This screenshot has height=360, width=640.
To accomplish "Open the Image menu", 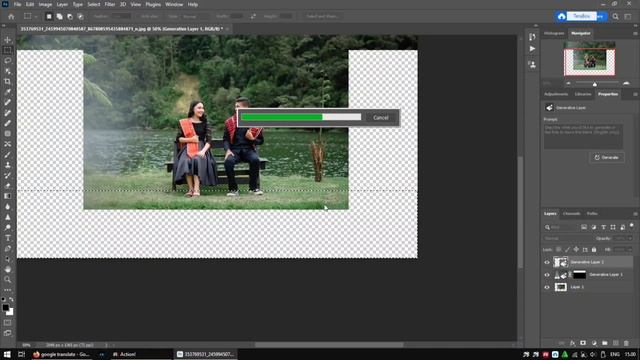I will pyautogui.click(x=45, y=4).
